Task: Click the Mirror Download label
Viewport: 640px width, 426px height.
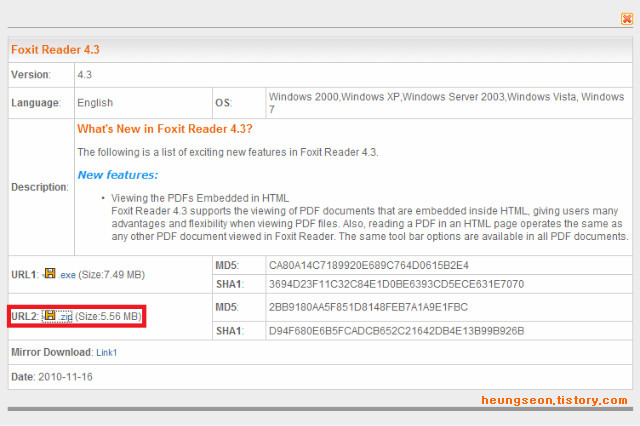Action: click(x=51, y=352)
